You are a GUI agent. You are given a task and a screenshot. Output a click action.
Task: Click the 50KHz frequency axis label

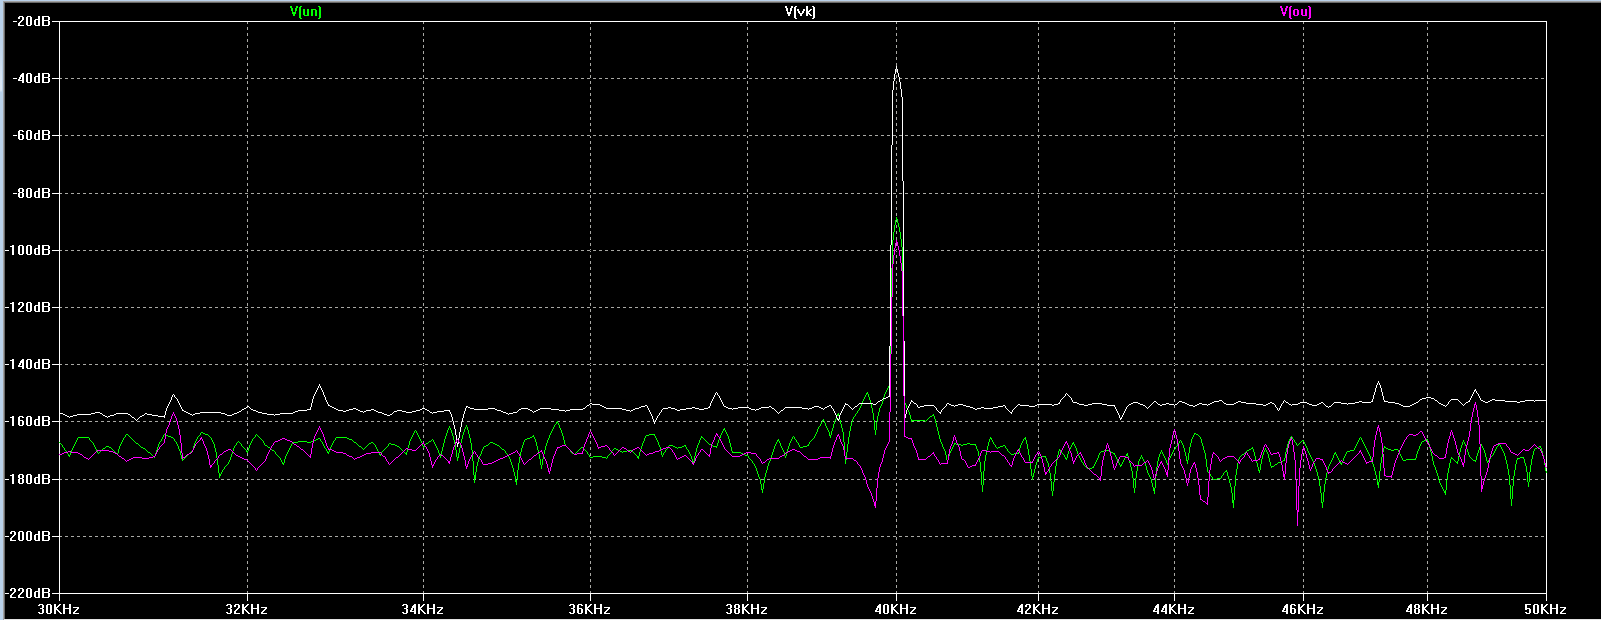click(x=1546, y=609)
